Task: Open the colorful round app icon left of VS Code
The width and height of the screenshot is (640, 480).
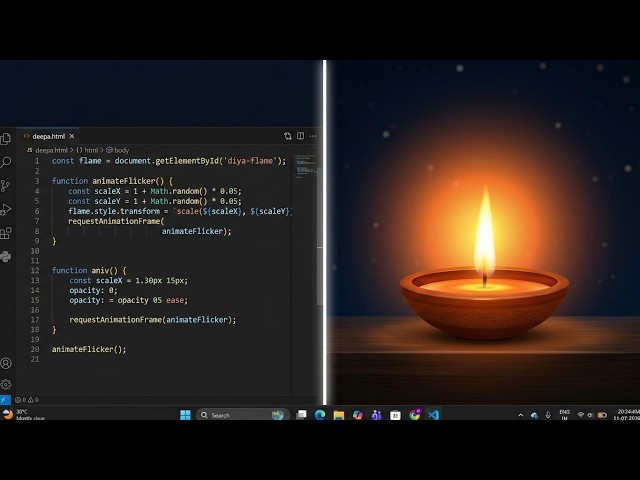Action: (415, 415)
